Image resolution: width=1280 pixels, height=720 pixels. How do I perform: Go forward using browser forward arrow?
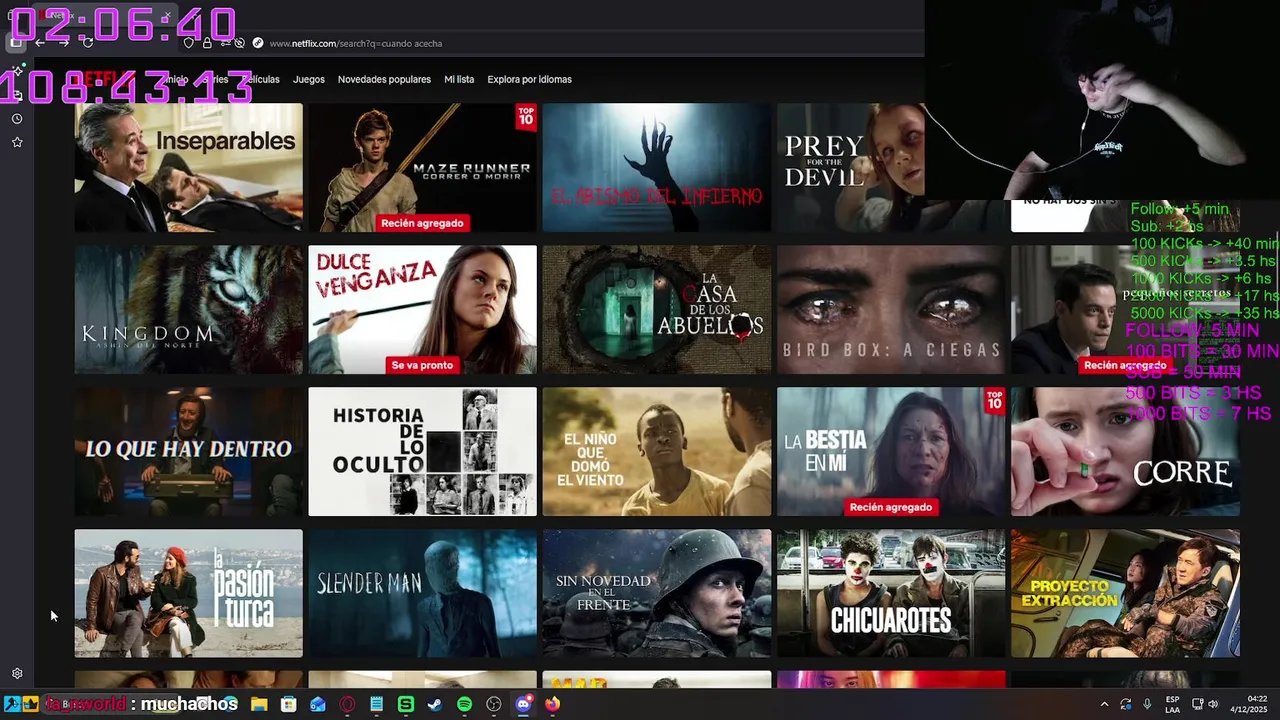[x=64, y=43]
